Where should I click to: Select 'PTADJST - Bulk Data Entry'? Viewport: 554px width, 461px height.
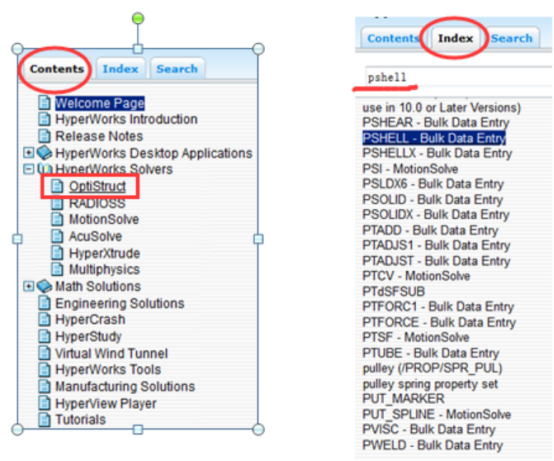pos(436,261)
